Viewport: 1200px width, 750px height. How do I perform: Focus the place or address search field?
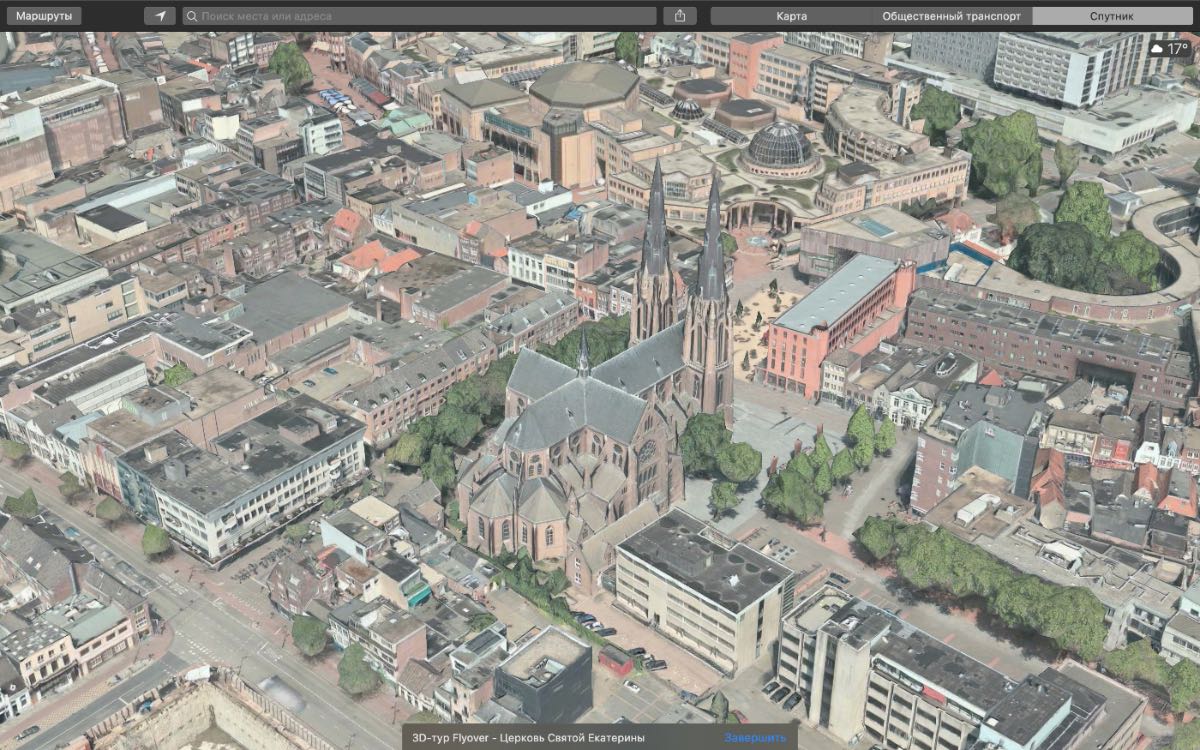pos(419,16)
